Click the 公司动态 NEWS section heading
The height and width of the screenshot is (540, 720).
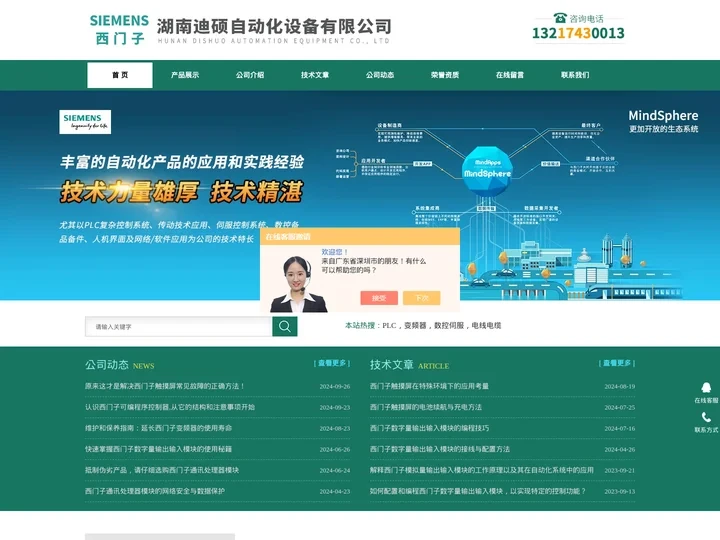pos(119,365)
